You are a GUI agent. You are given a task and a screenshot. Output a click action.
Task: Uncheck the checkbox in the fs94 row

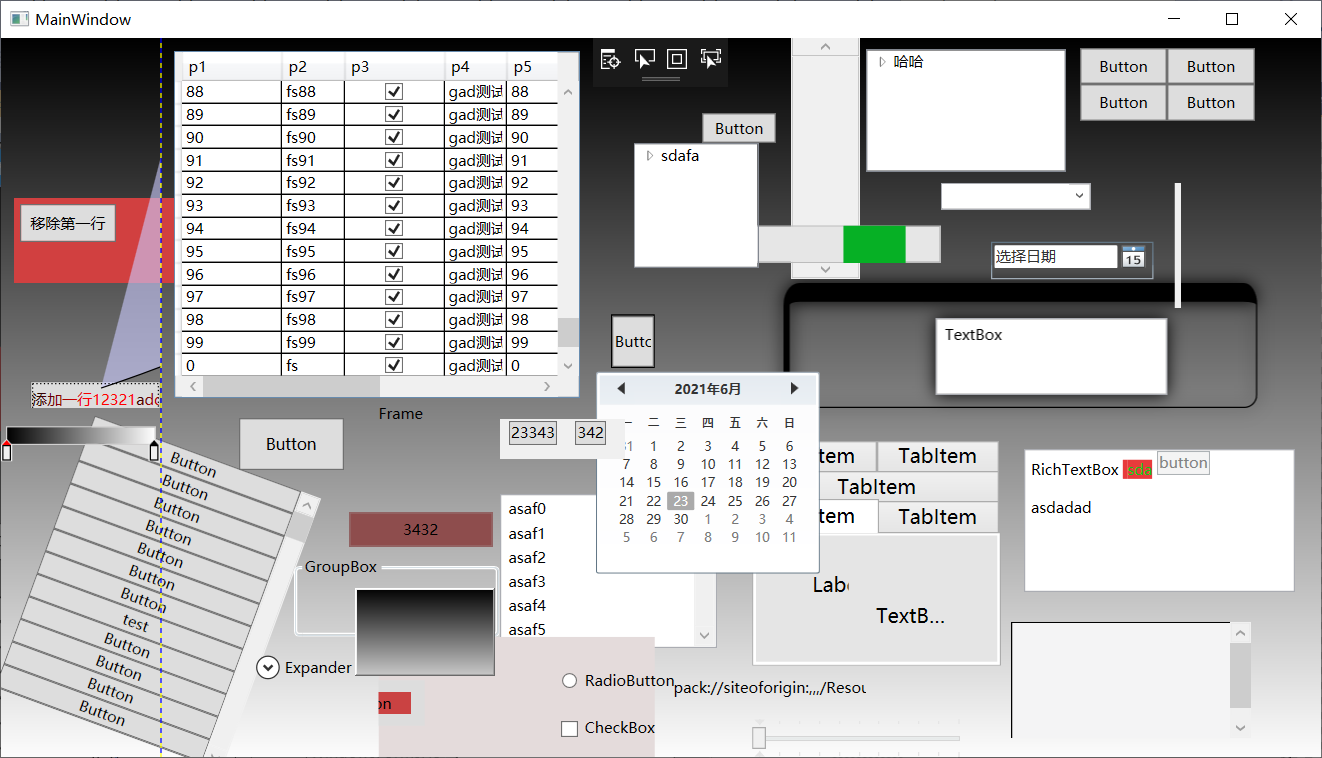coord(394,229)
